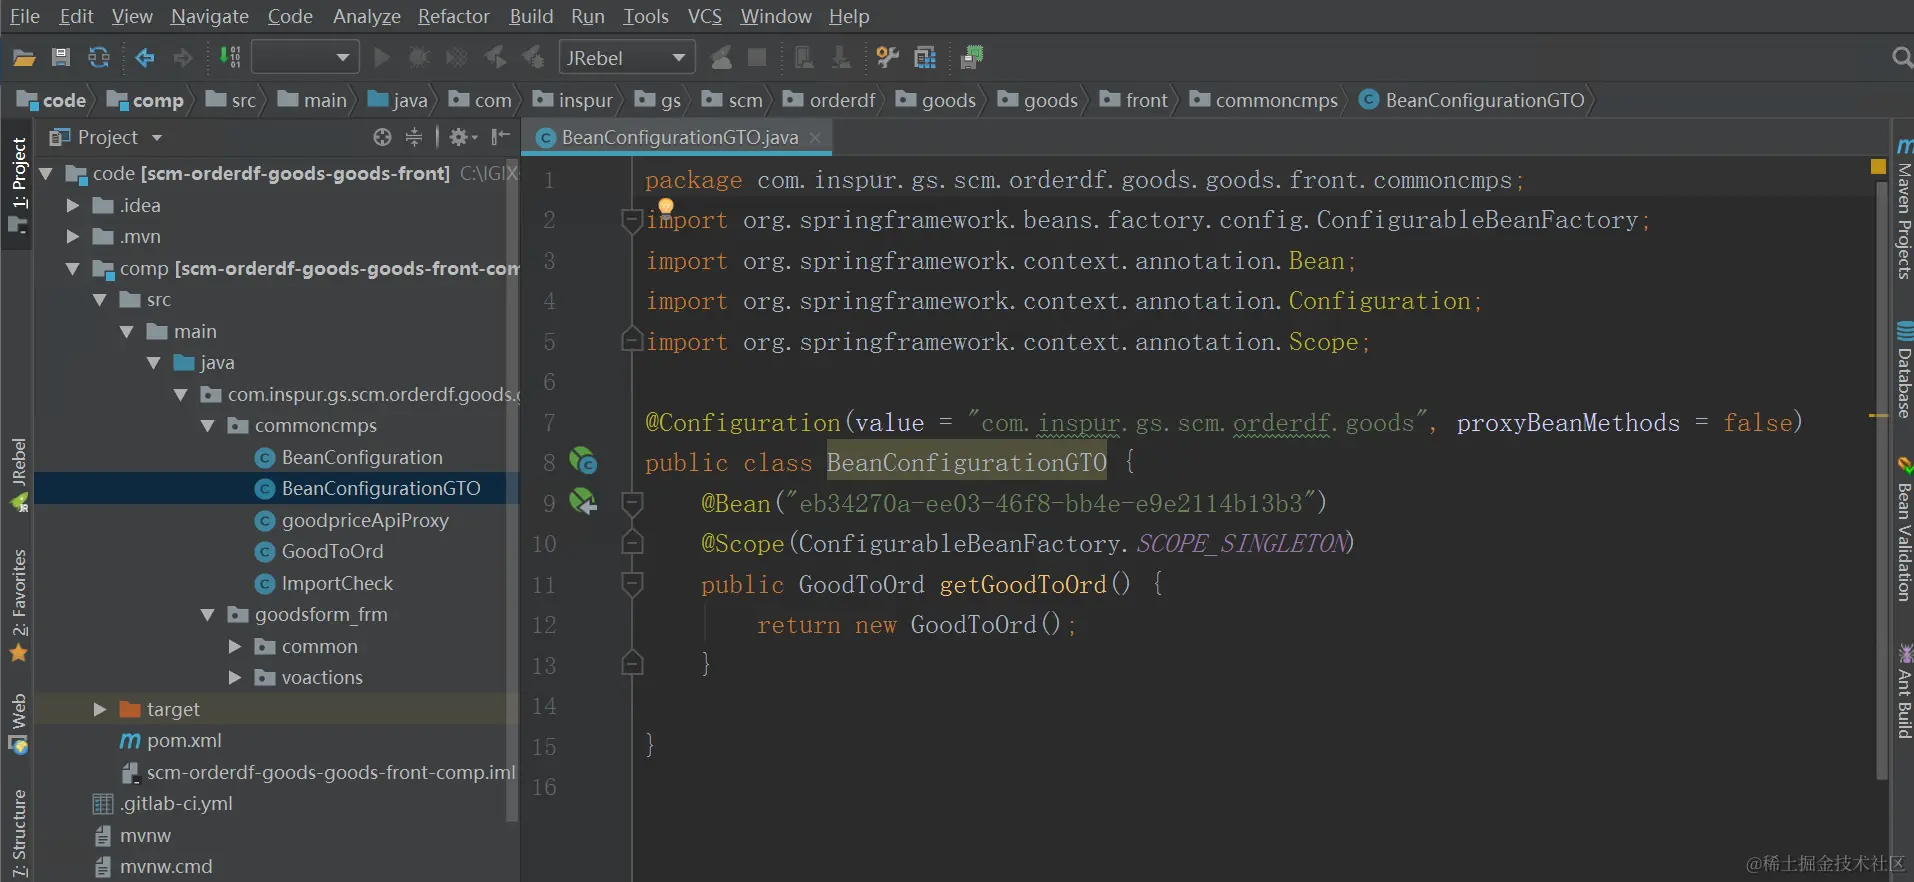Viewport: 1914px width, 882px height.
Task: Toggle the Ant Build tool window
Action: tap(1904, 693)
